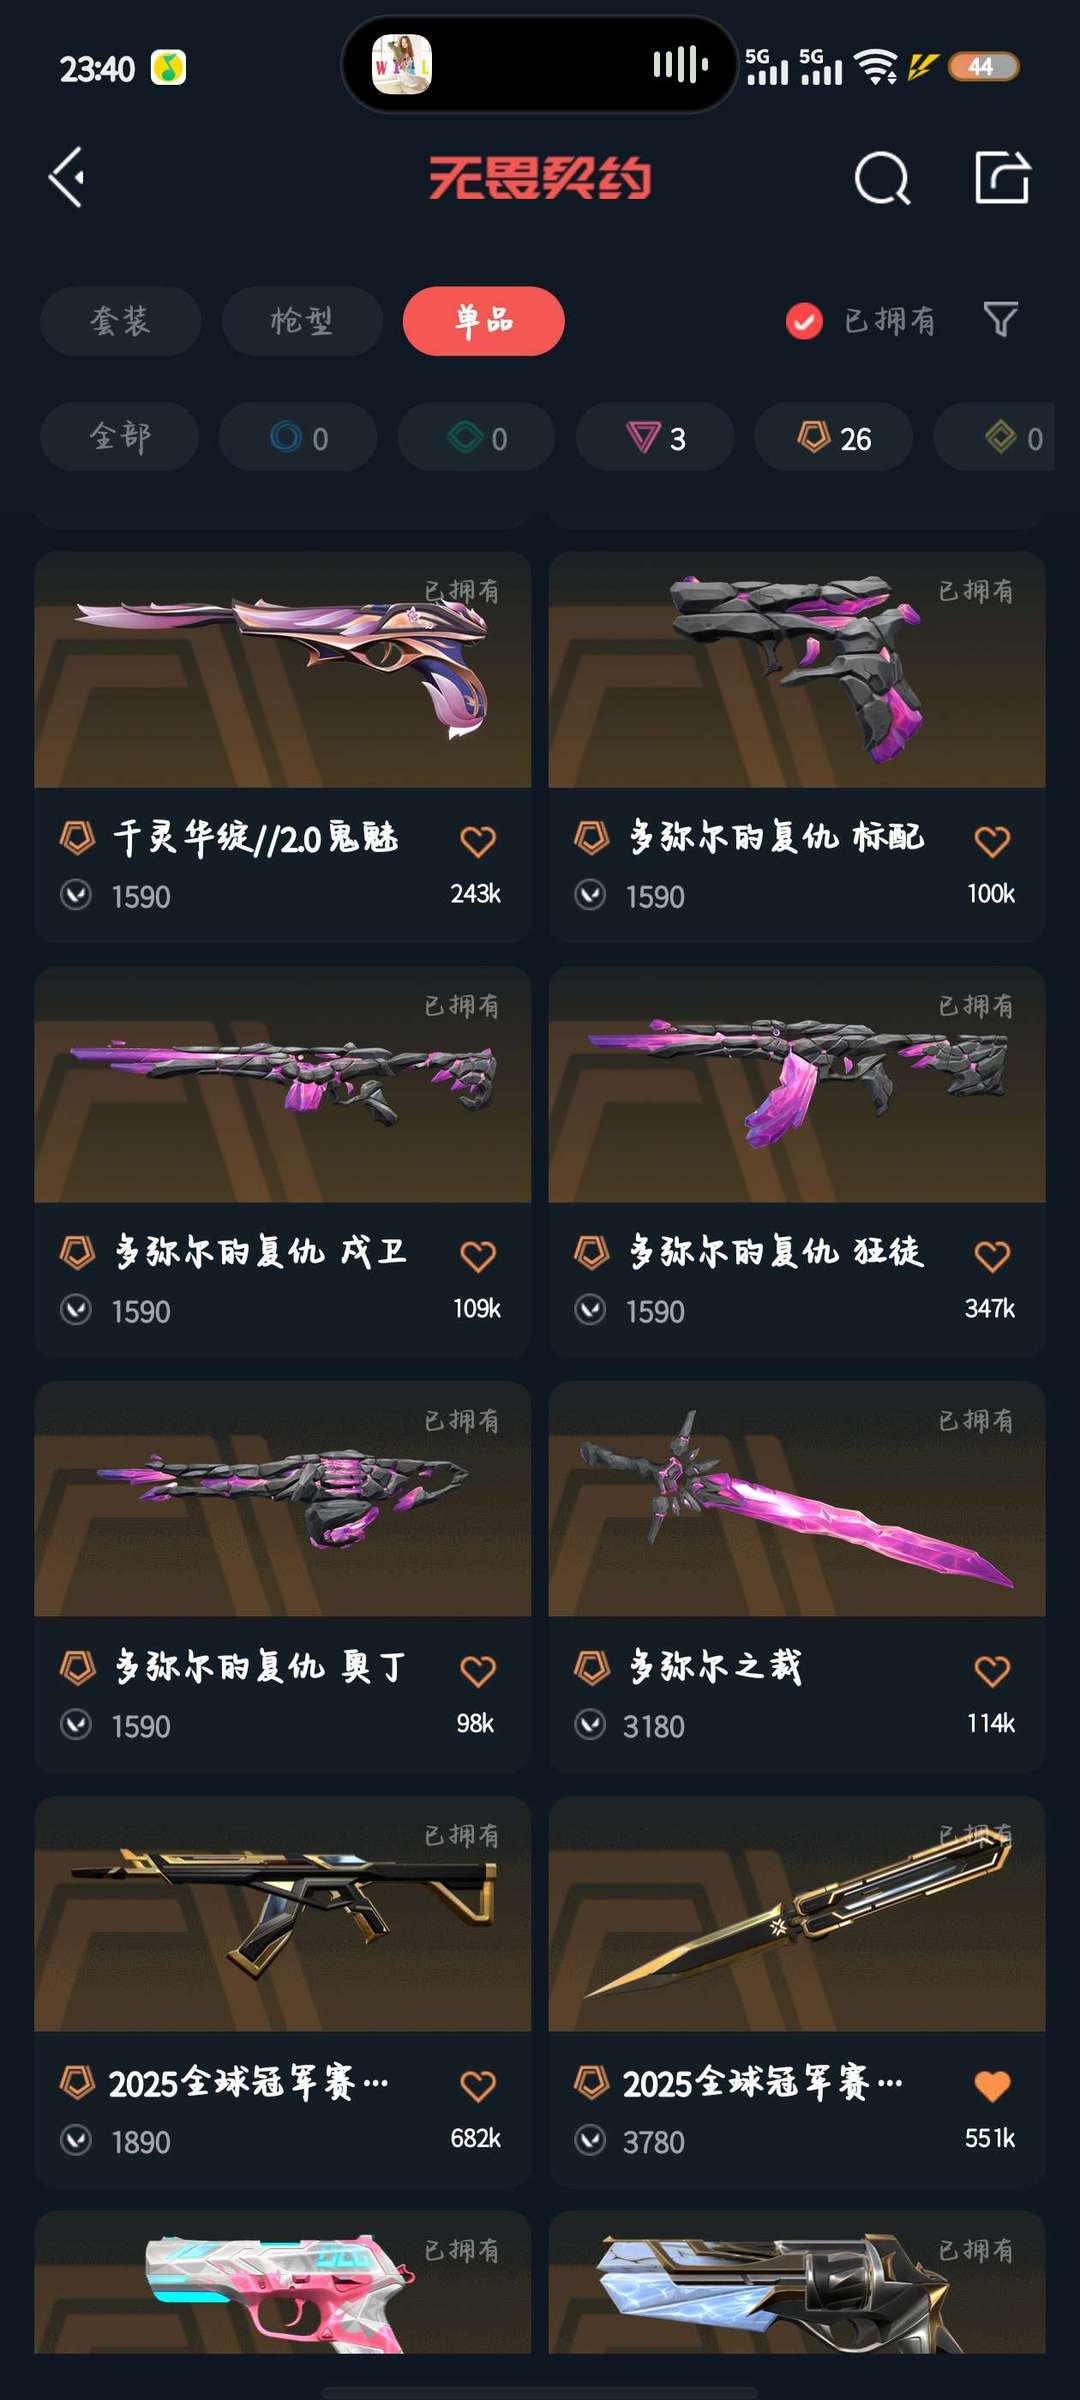Favorite 多弥尔之裁 with heart icon
This screenshot has height=2400, width=1080.
[992, 1671]
